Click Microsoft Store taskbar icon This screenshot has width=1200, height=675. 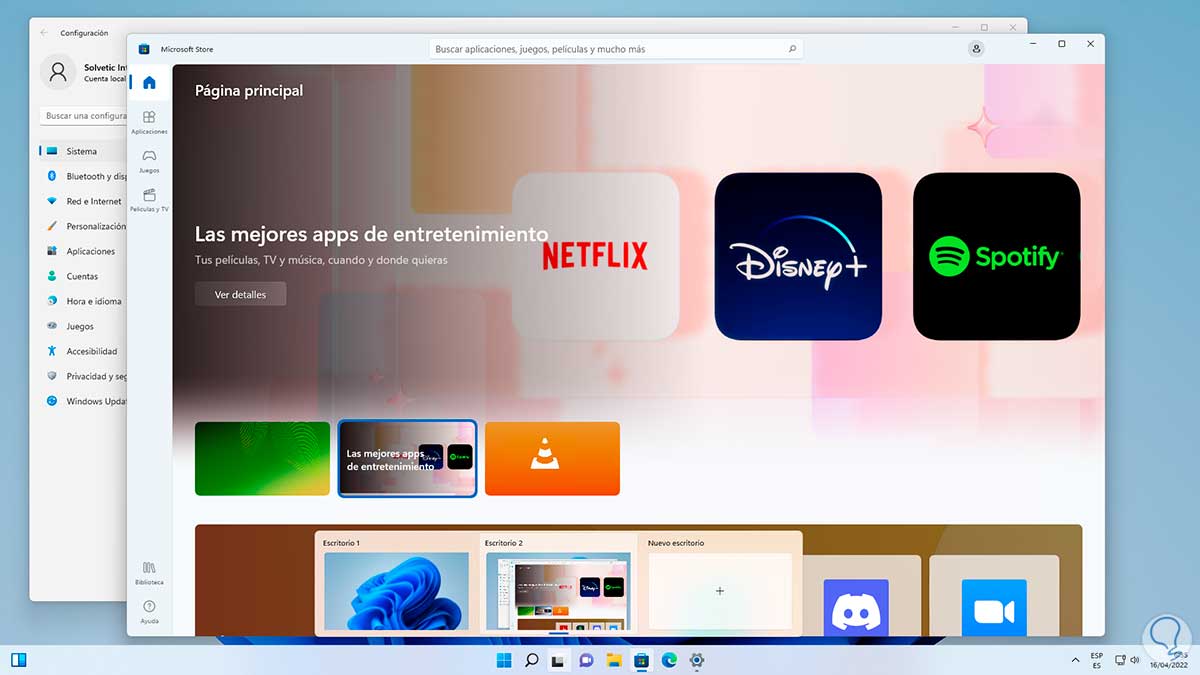tap(642, 660)
